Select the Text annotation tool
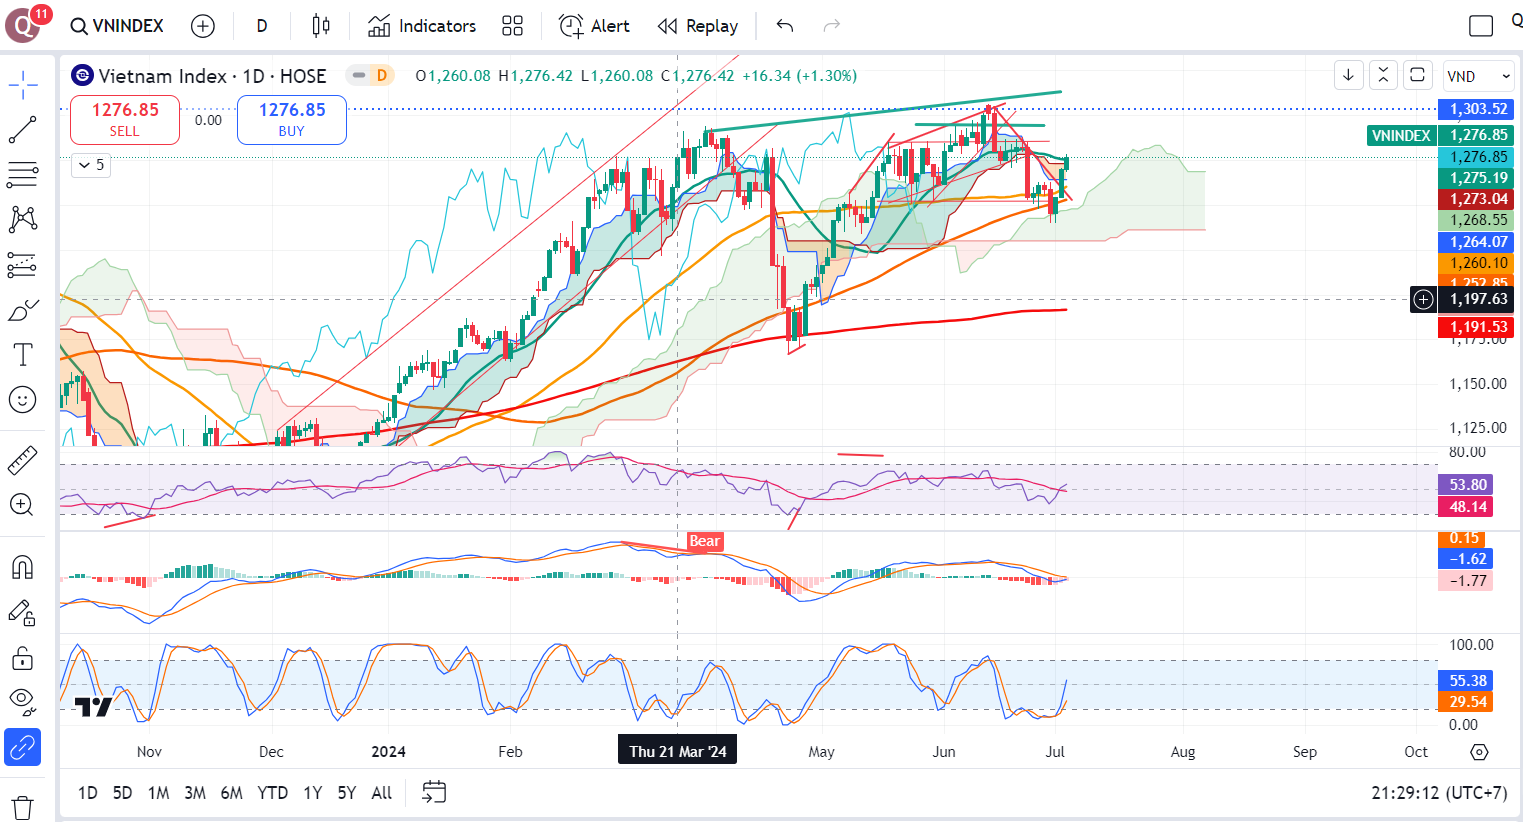 [22, 355]
